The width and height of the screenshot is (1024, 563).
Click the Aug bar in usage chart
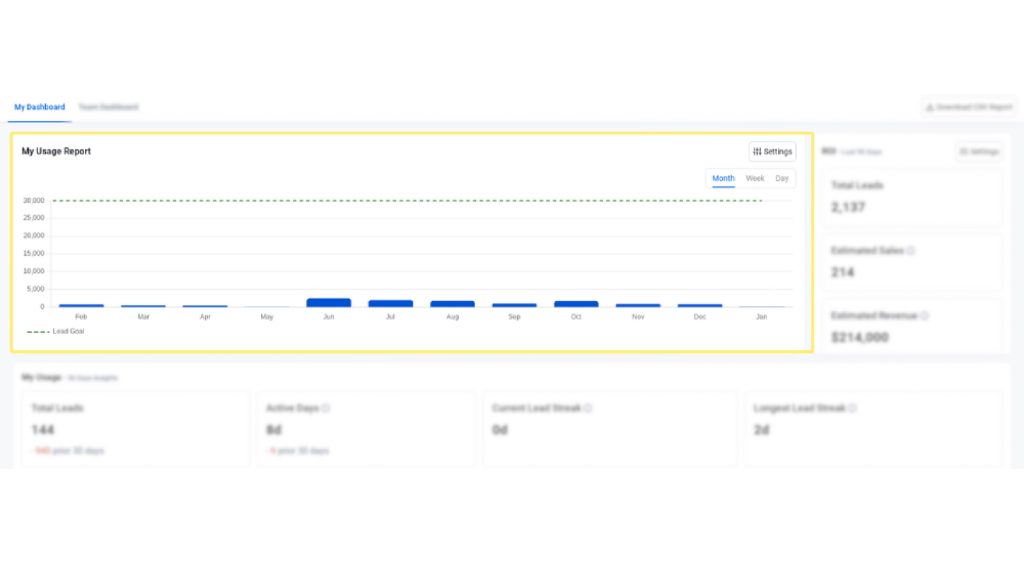click(453, 304)
